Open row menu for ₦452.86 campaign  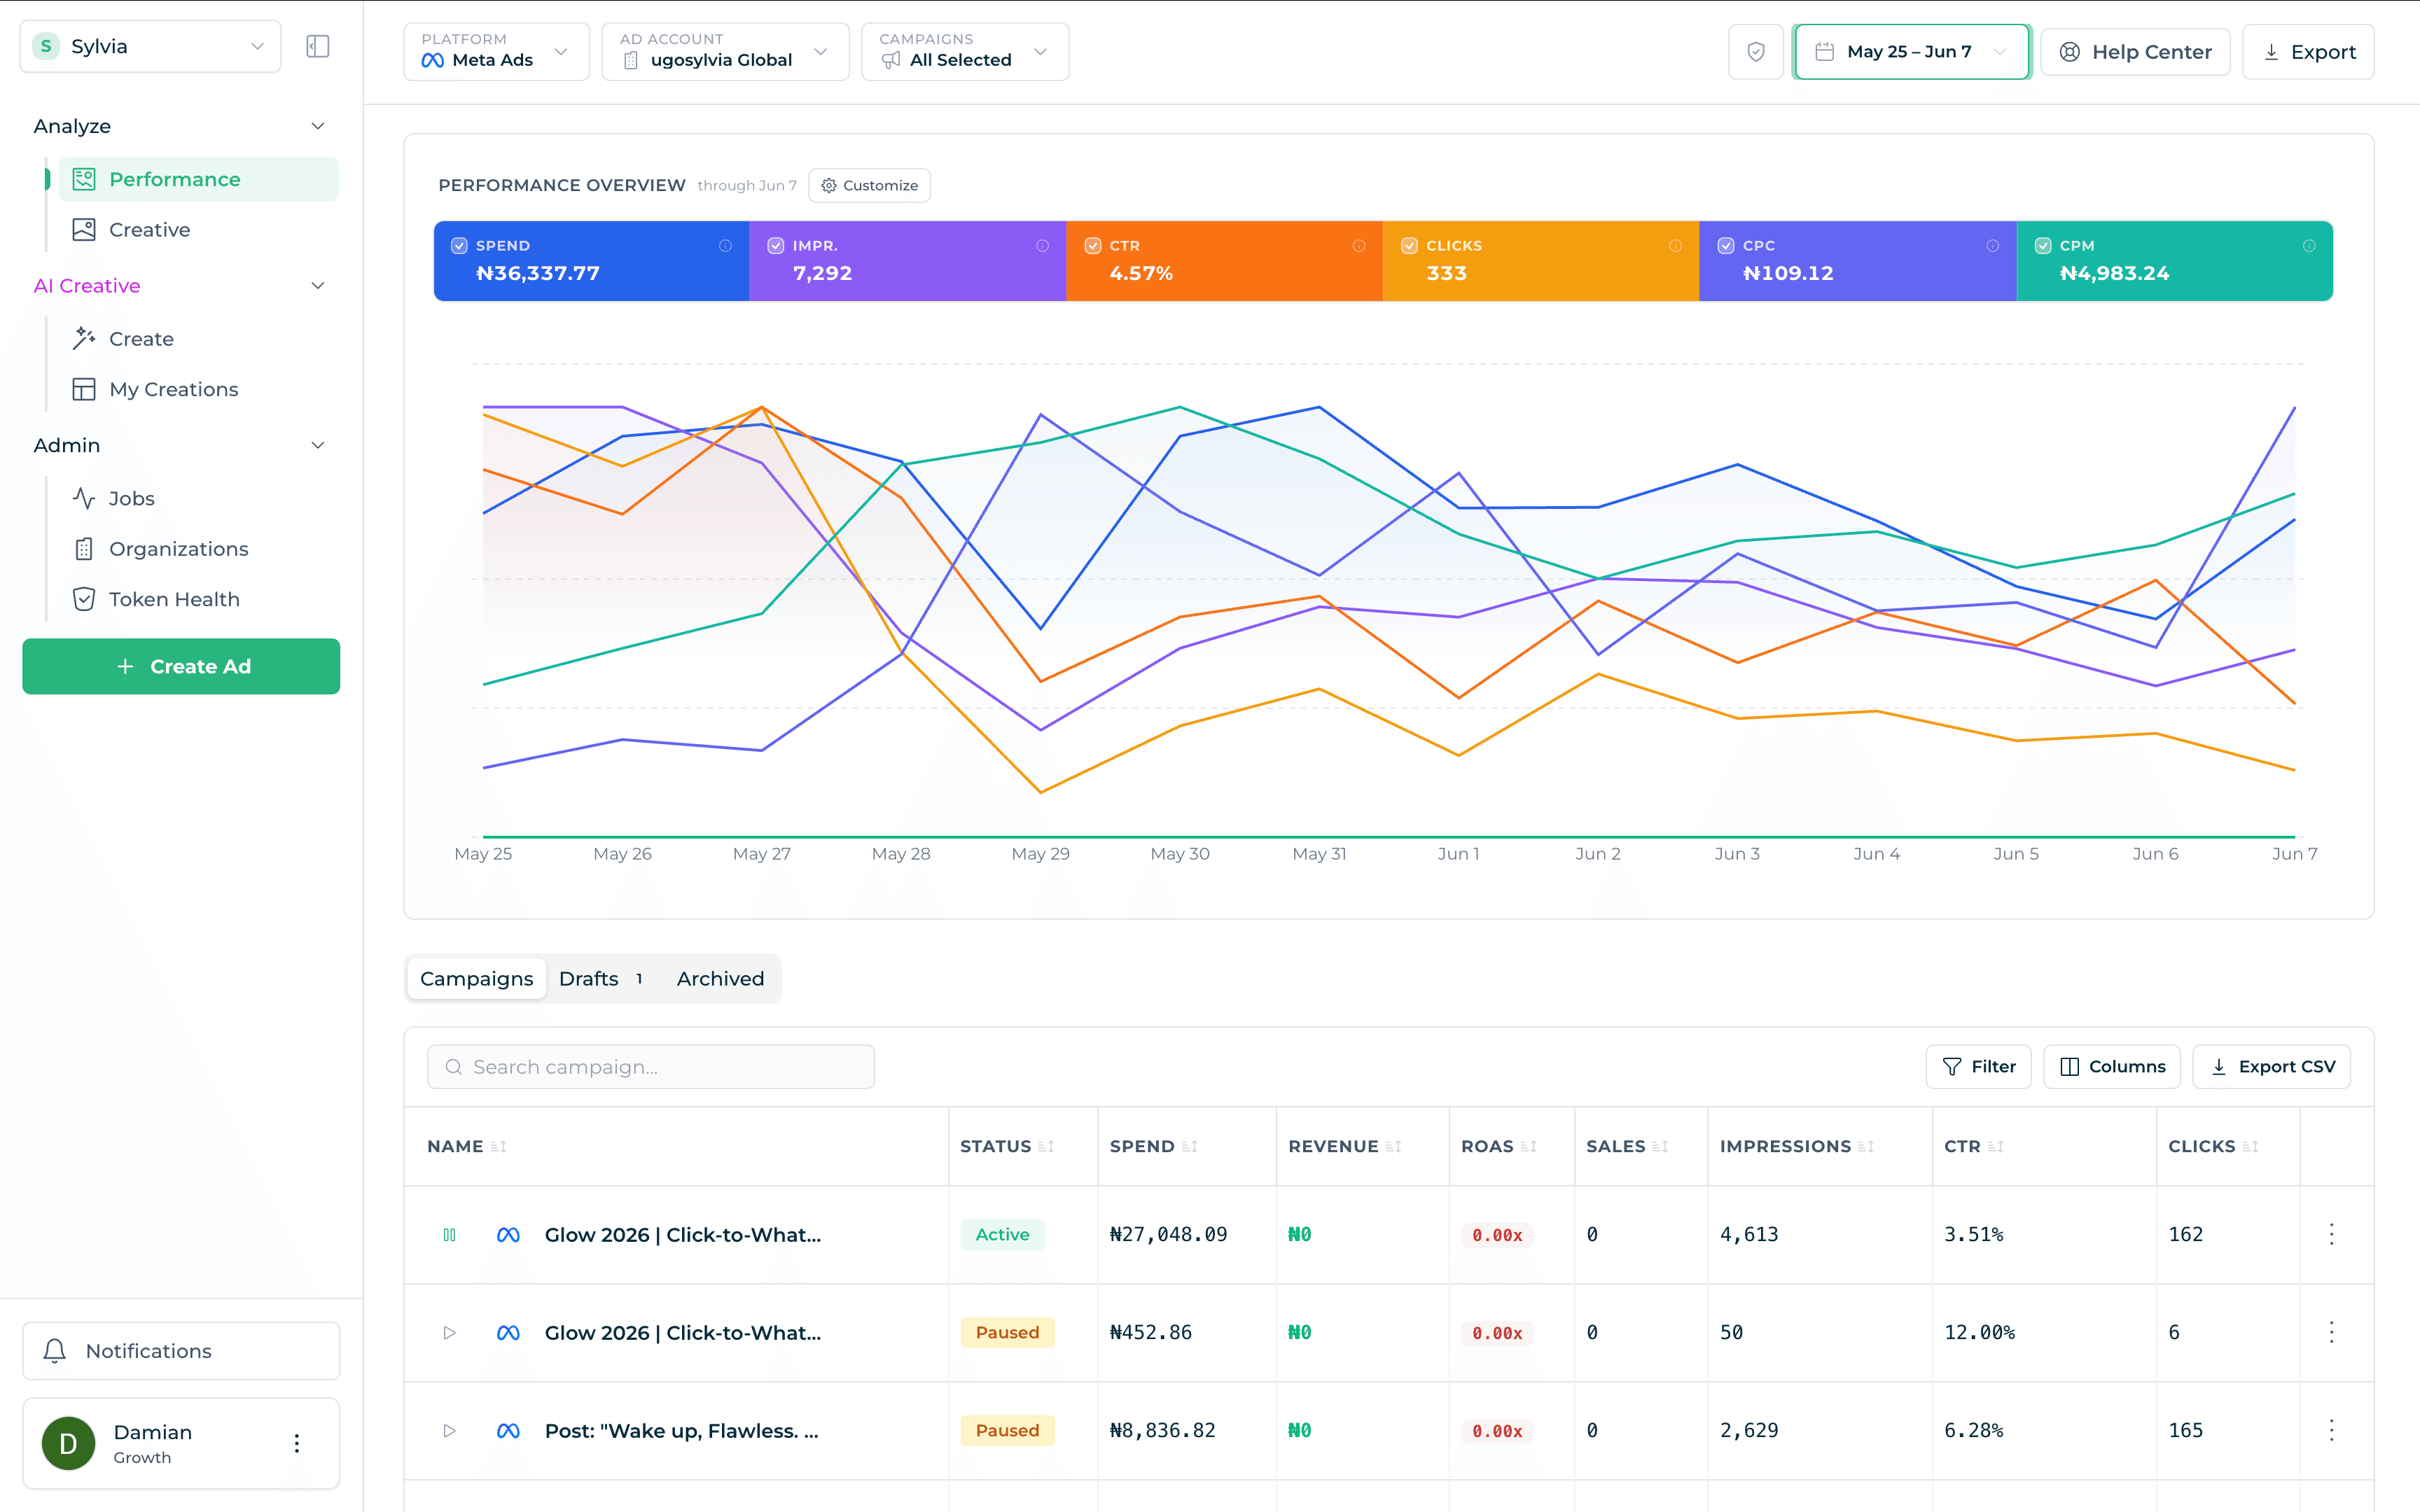pos(2331,1332)
